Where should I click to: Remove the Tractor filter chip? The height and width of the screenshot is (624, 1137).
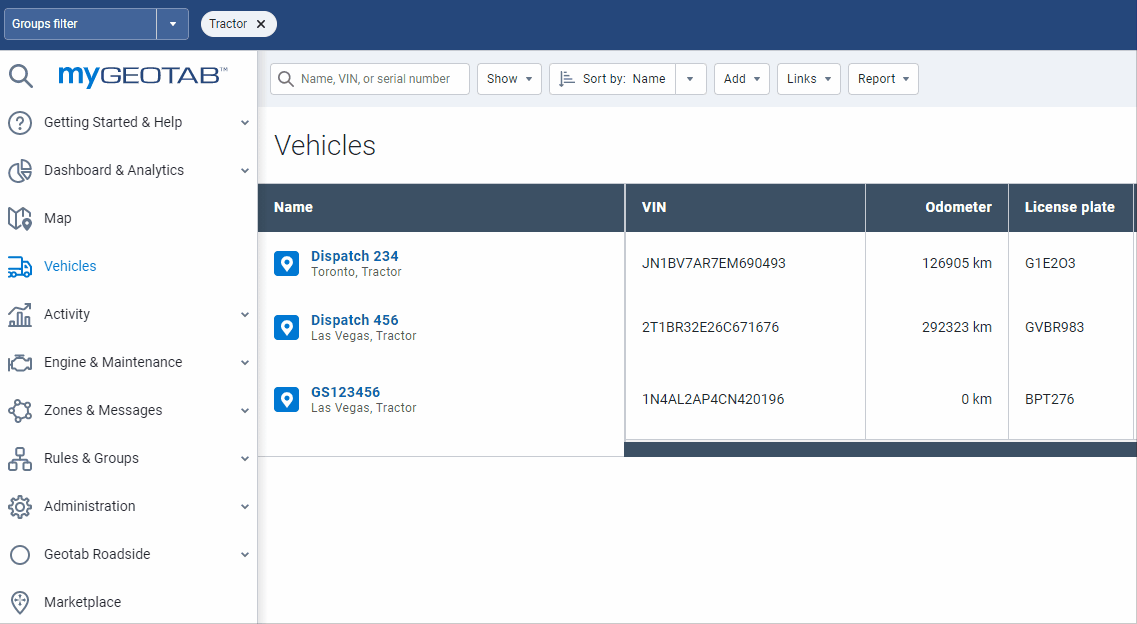[260, 23]
